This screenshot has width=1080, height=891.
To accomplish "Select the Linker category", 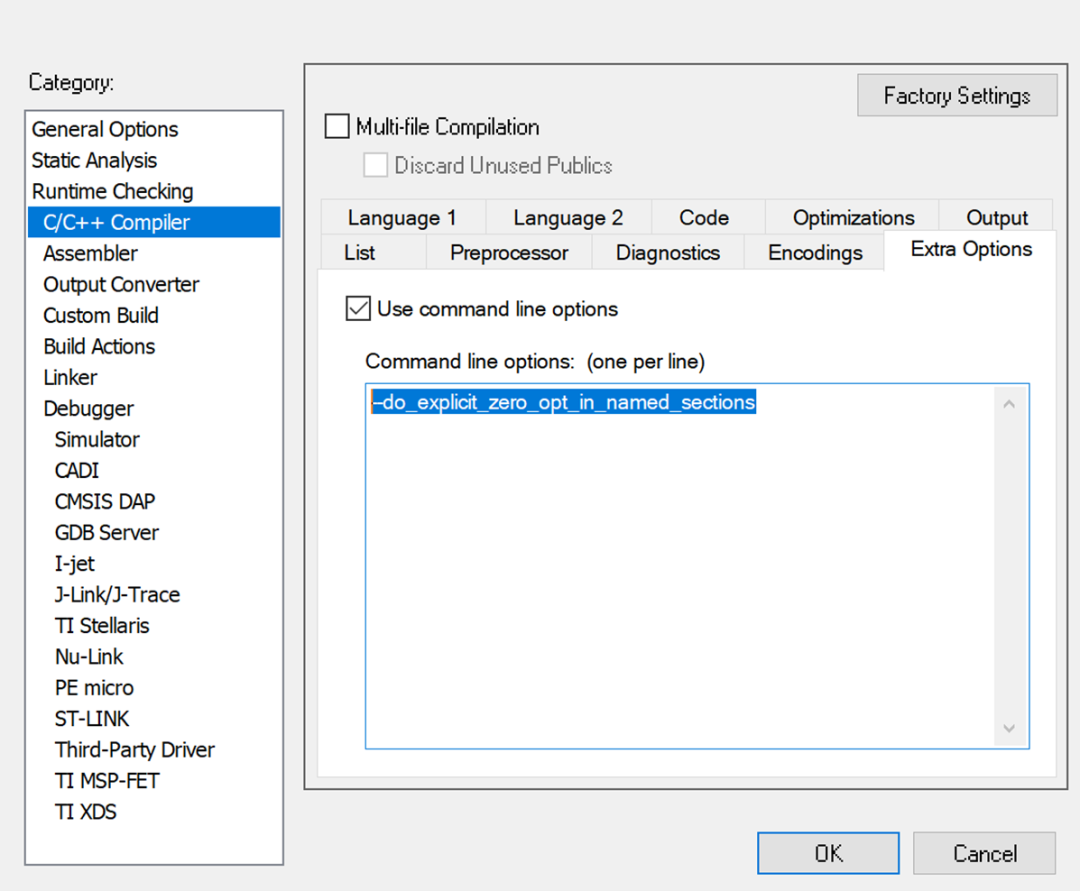I will tap(70, 377).
